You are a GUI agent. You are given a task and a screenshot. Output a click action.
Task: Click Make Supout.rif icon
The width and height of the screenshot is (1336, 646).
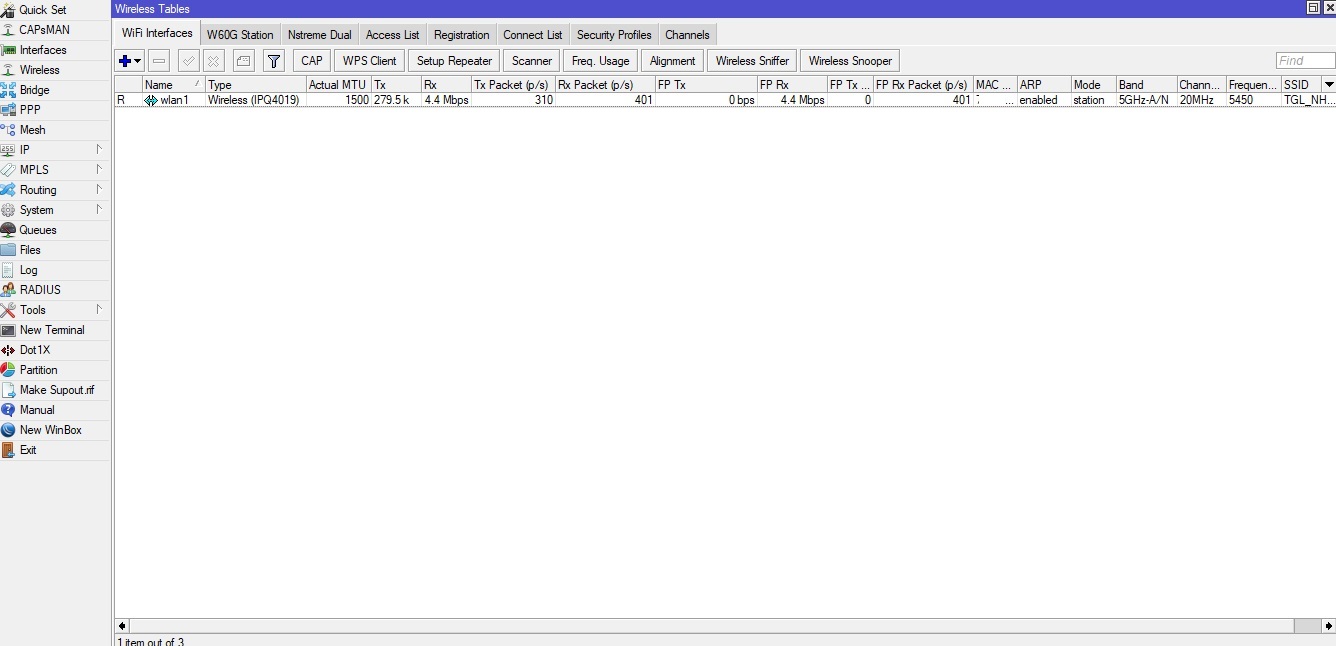[x=8, y=390]
